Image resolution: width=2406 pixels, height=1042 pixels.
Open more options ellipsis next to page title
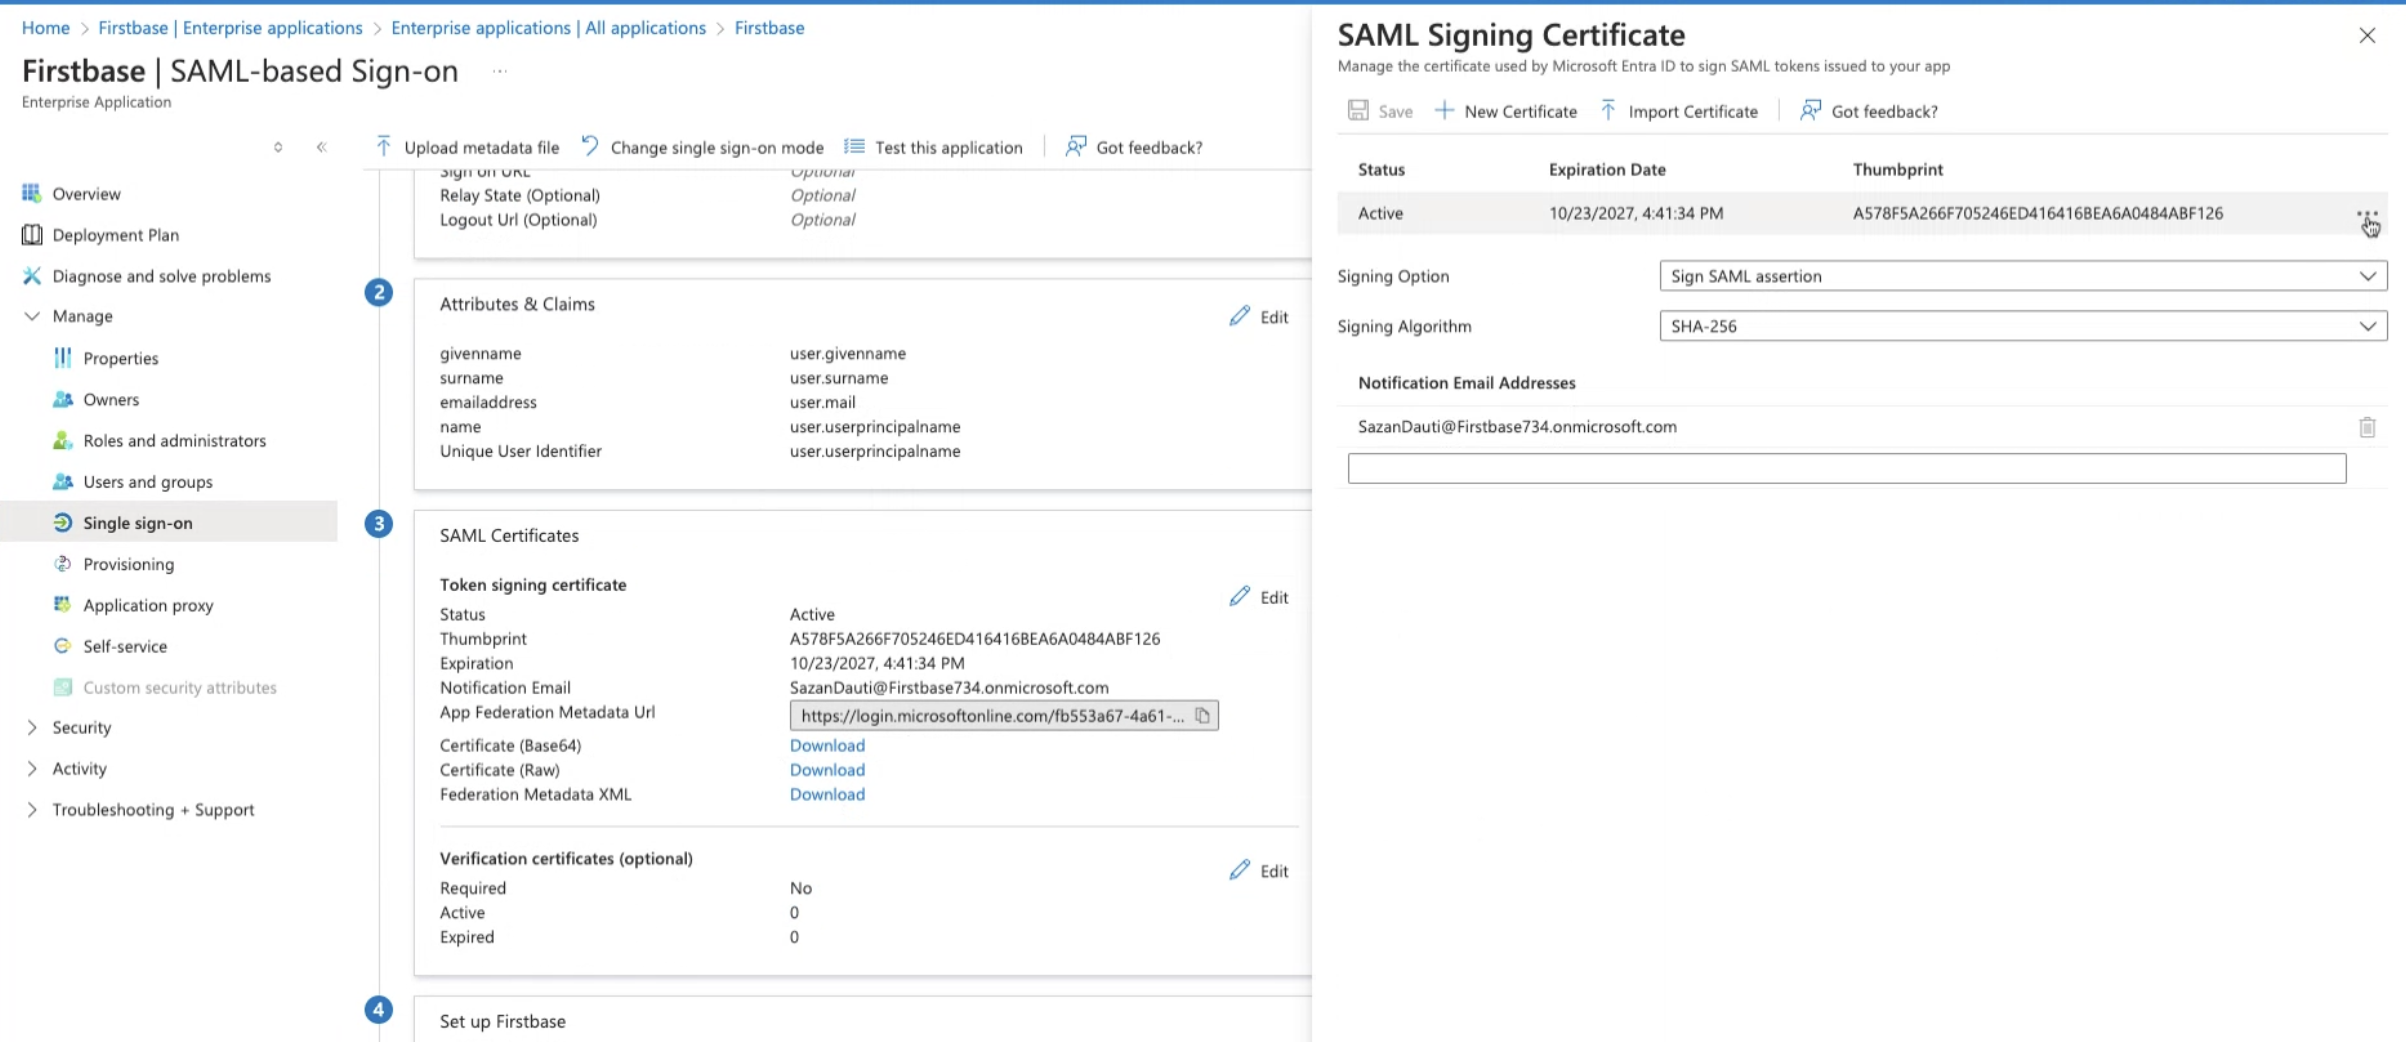(500, 71)
